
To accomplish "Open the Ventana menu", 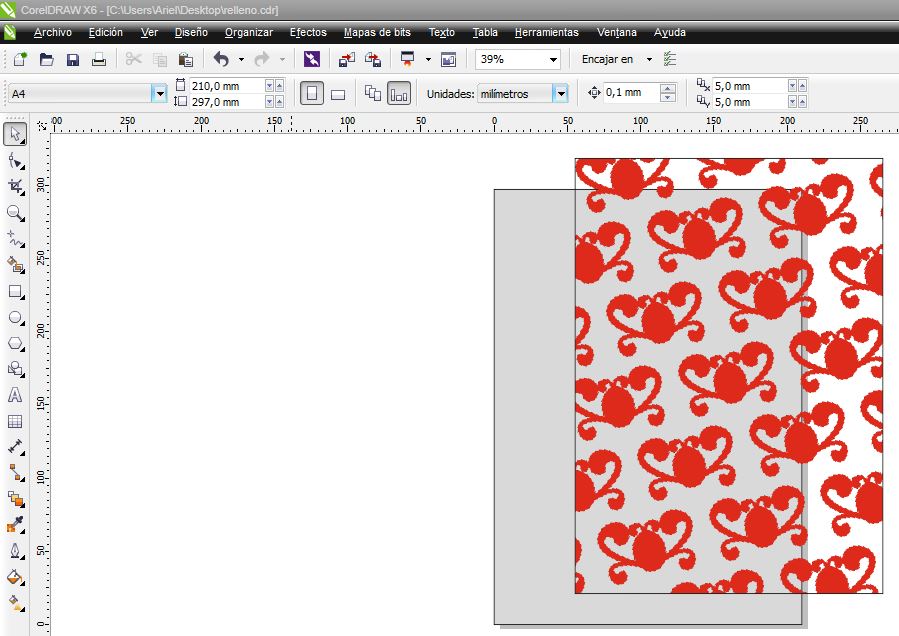I will click(616, 33).
